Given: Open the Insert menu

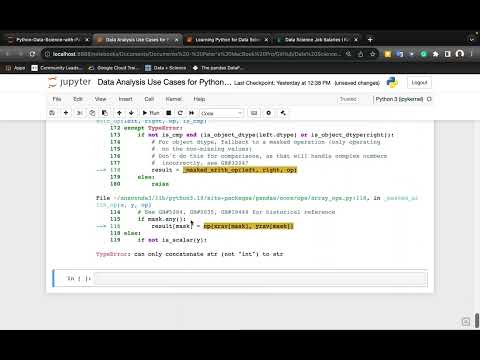Looking at the screenshot, I should coord(125,99).
